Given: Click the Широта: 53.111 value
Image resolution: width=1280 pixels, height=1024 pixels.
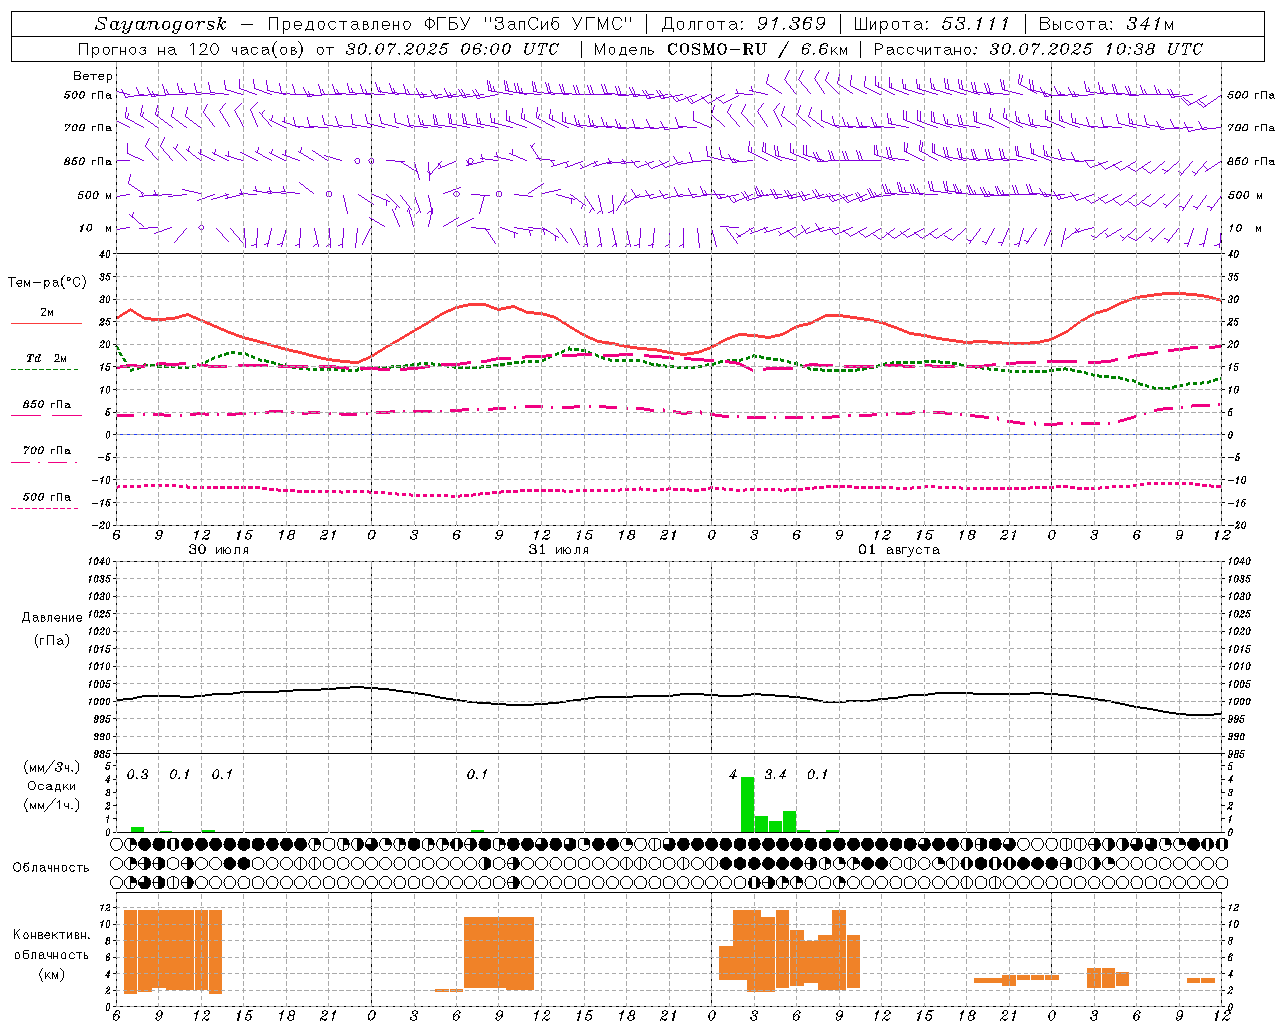Looking at the screenshot, I should 932,24.
